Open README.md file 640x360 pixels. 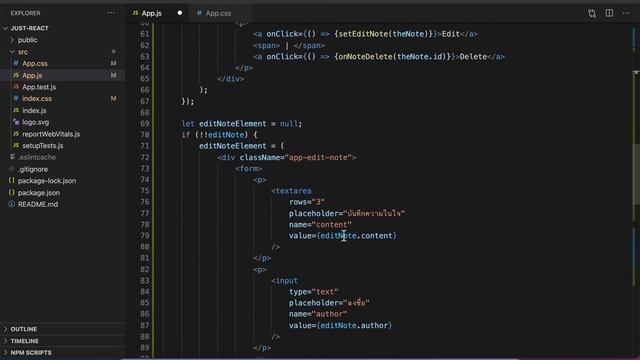pos(38,204)
